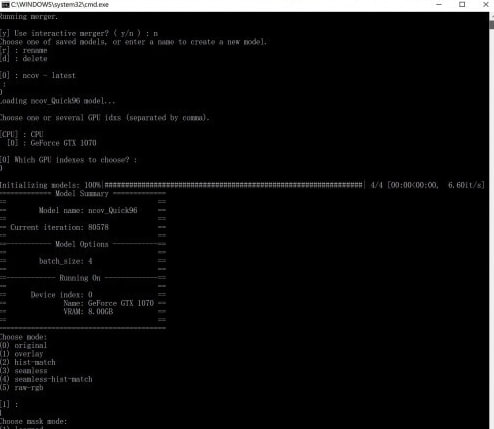Click the 'Running On' header

[x=80, y=278]
